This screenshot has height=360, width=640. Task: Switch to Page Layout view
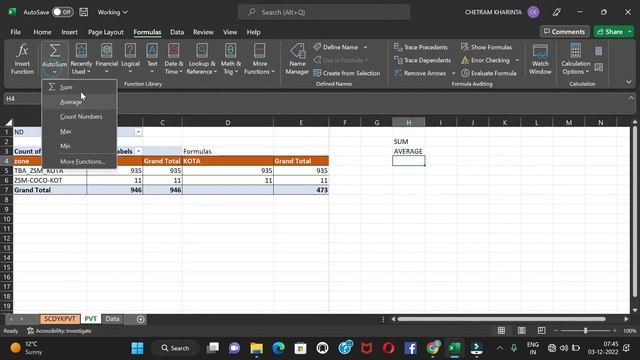tap(521, 331)
